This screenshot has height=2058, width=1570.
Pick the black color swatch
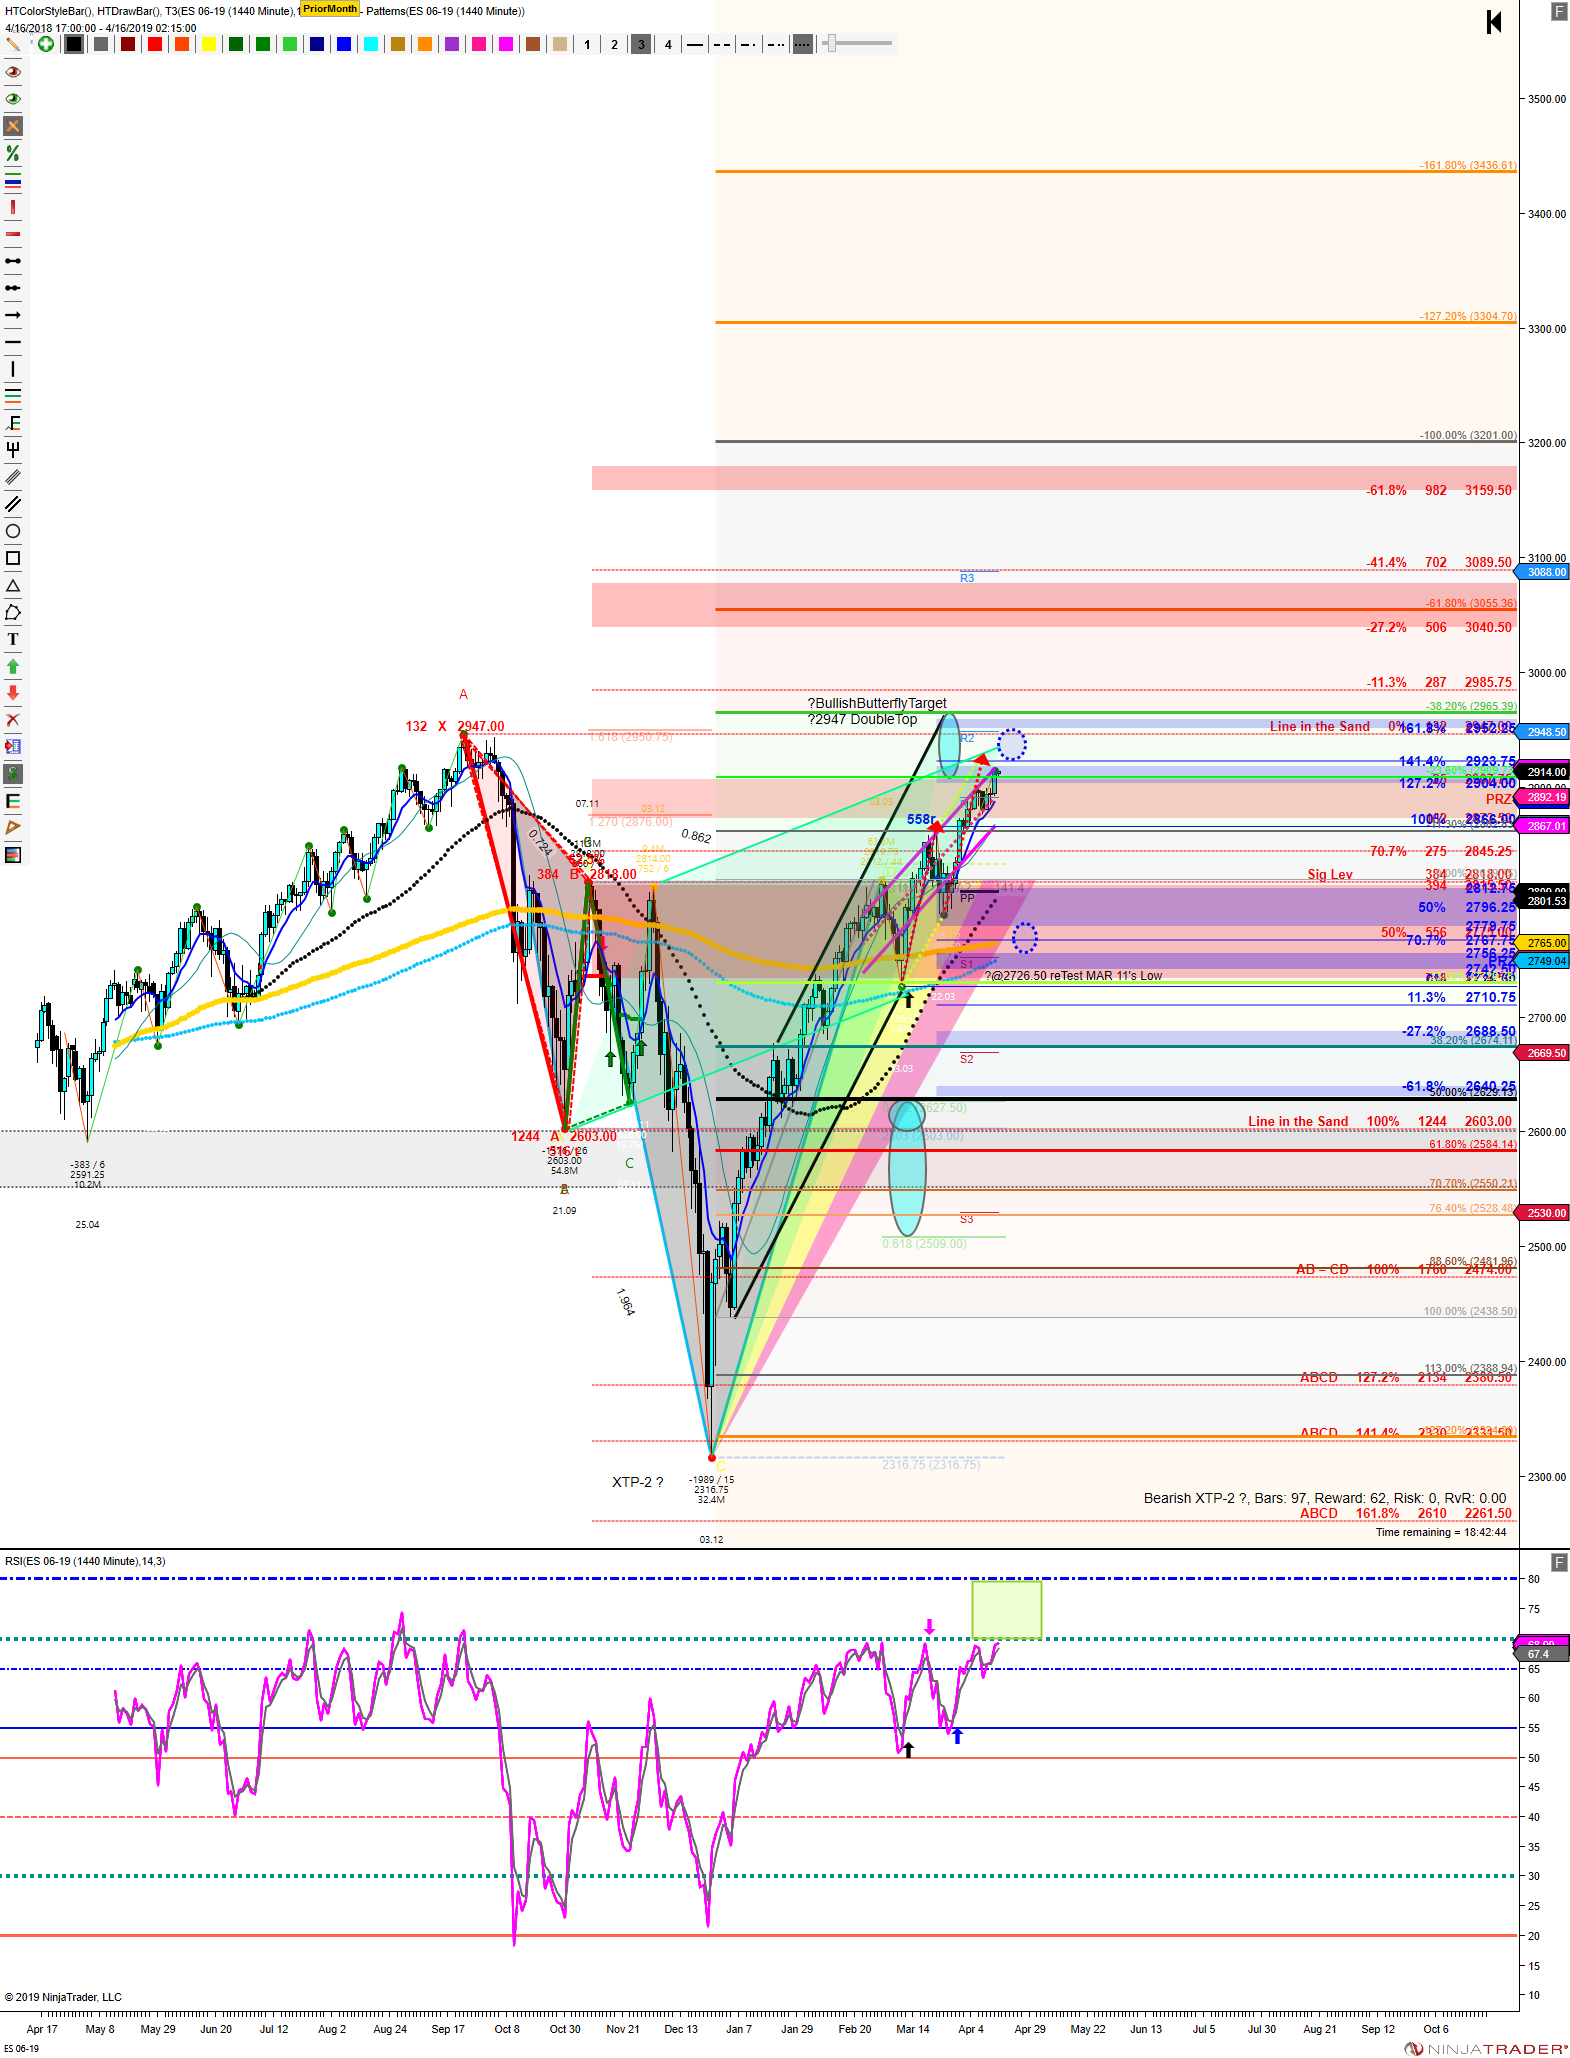click(74, 44)
